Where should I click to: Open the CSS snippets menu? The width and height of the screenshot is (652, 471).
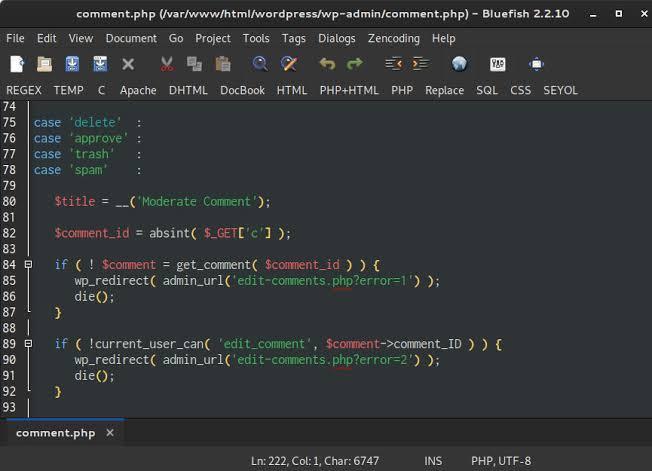point(520,90)
